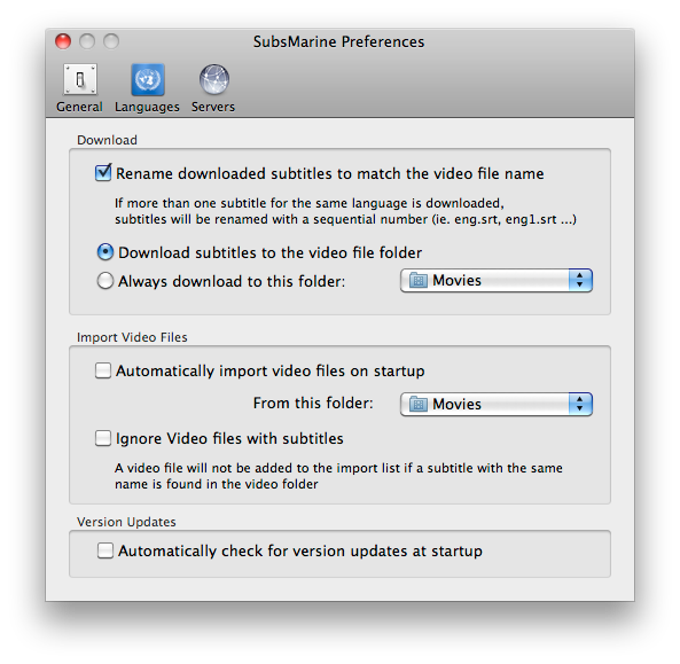Enable Ignore Video files with subtitles

(x=103, y=438)
